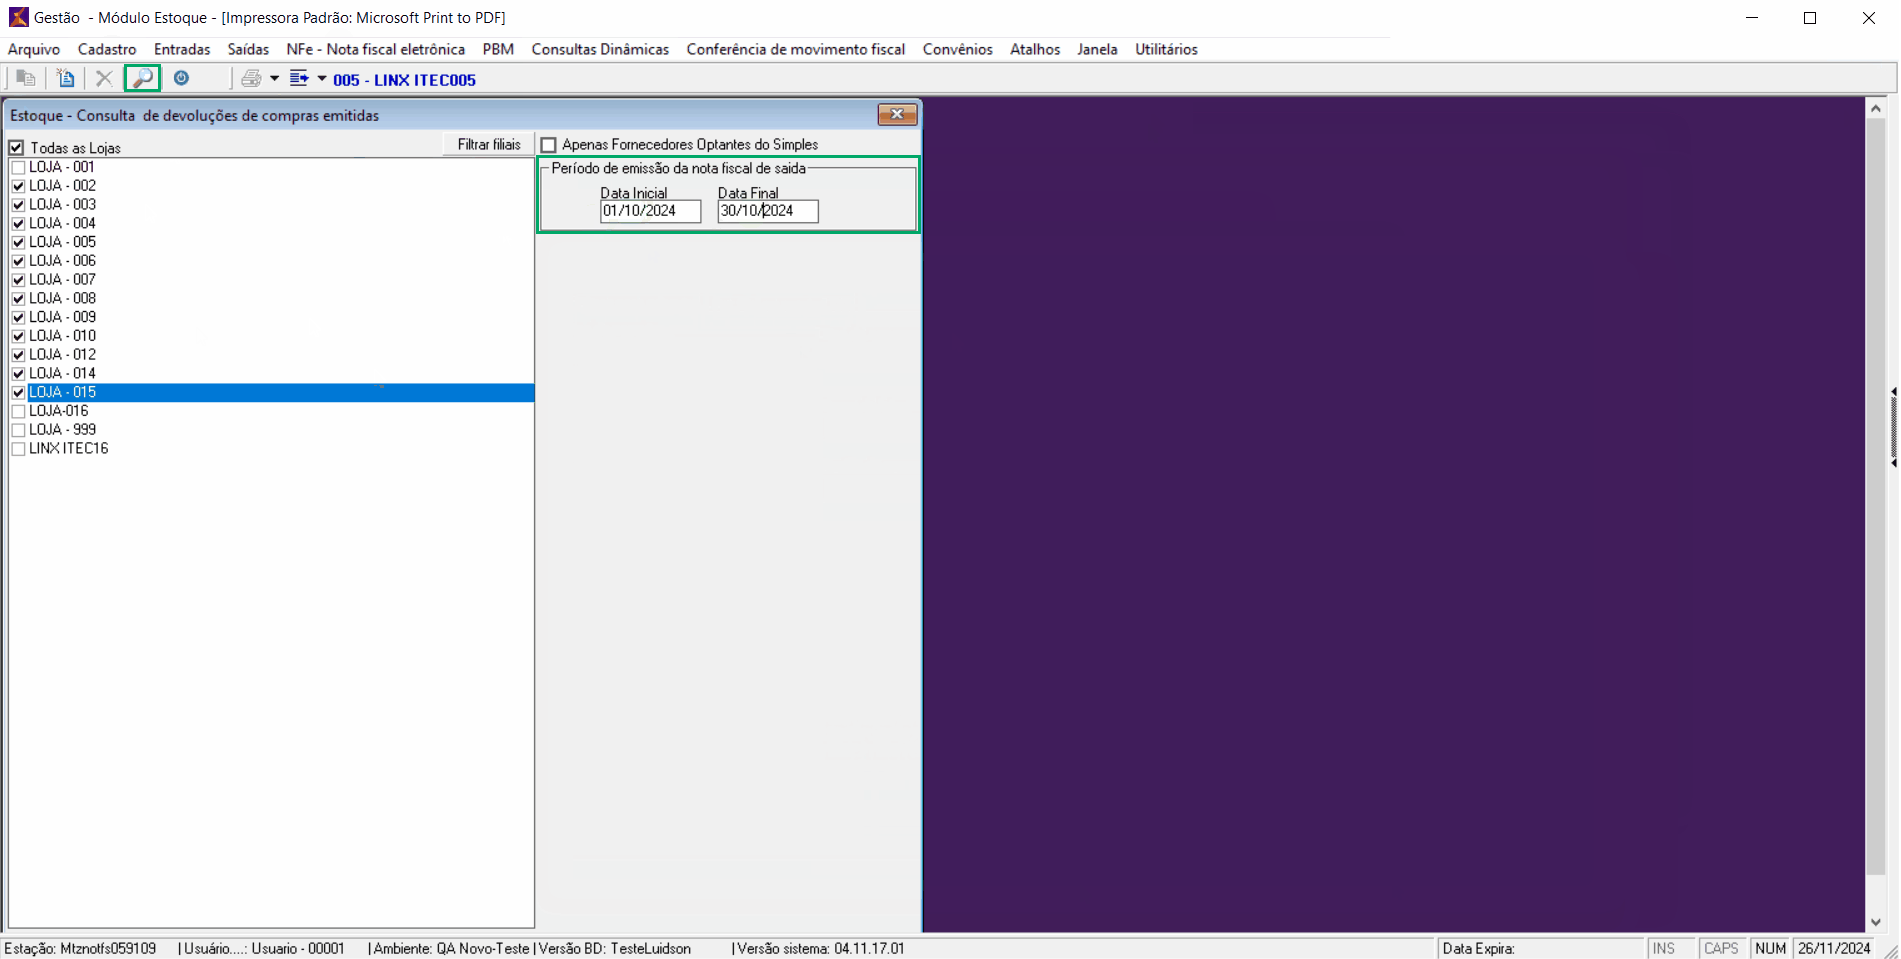Click the printer toolbar icon
Screen dimensions: 1901x959
[251, 78]
